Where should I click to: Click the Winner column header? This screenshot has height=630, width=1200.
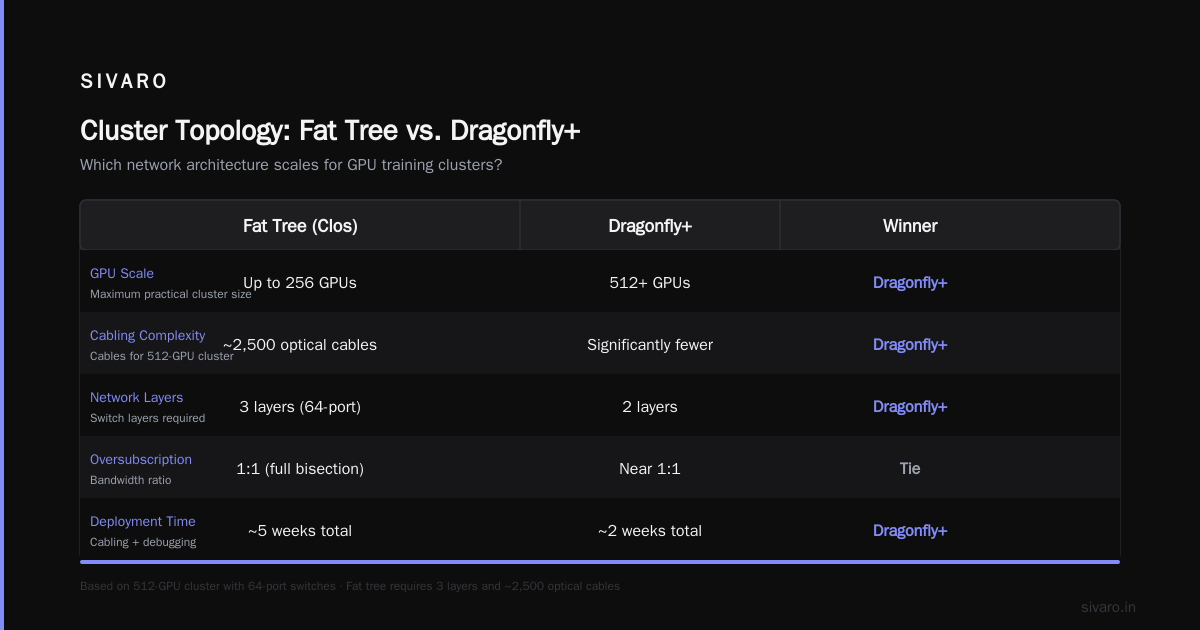pos(910,226)
